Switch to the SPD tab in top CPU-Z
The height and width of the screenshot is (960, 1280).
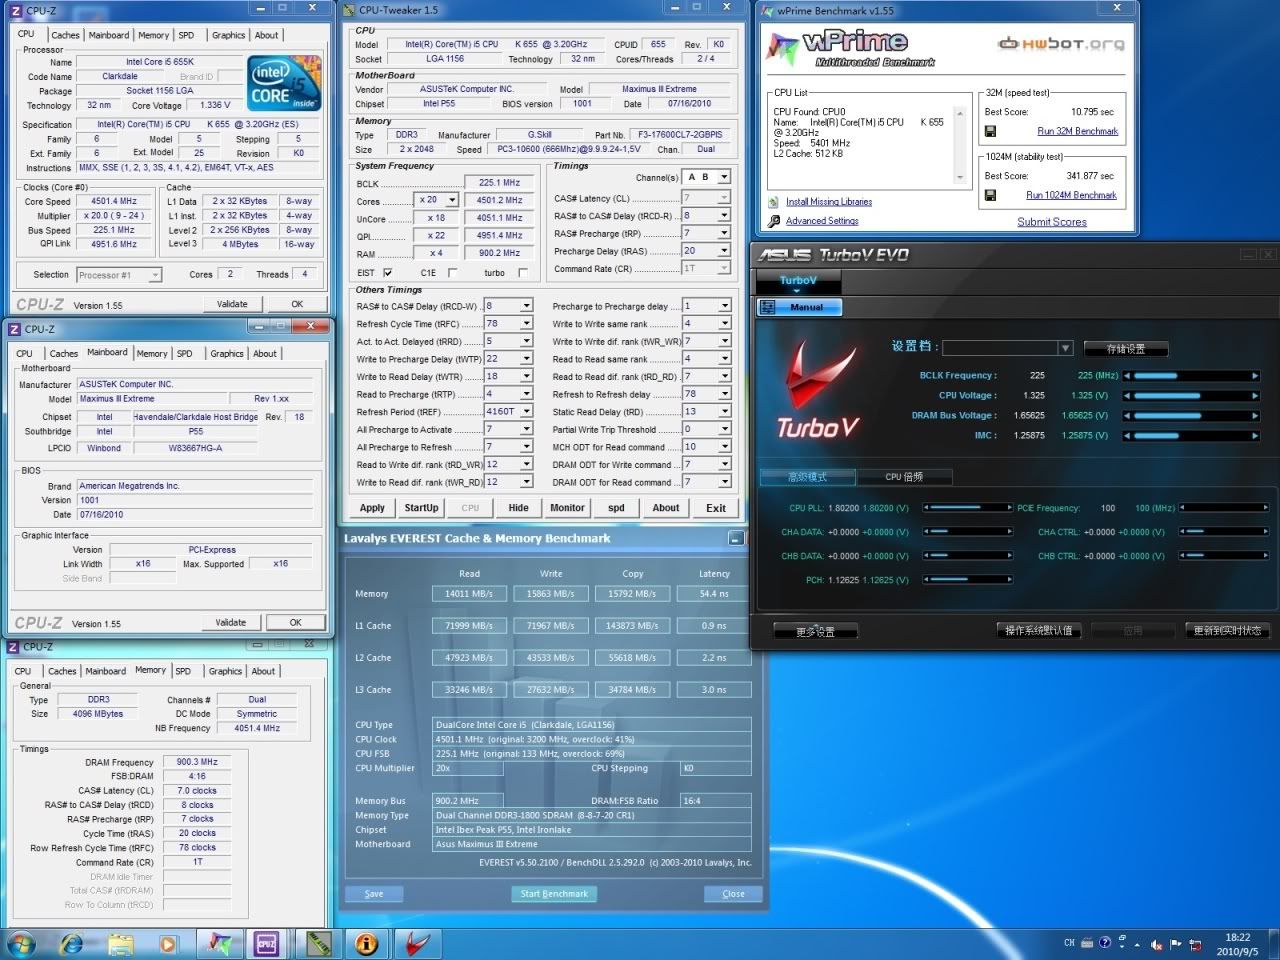pyautogui.click(x=186, y=35)
